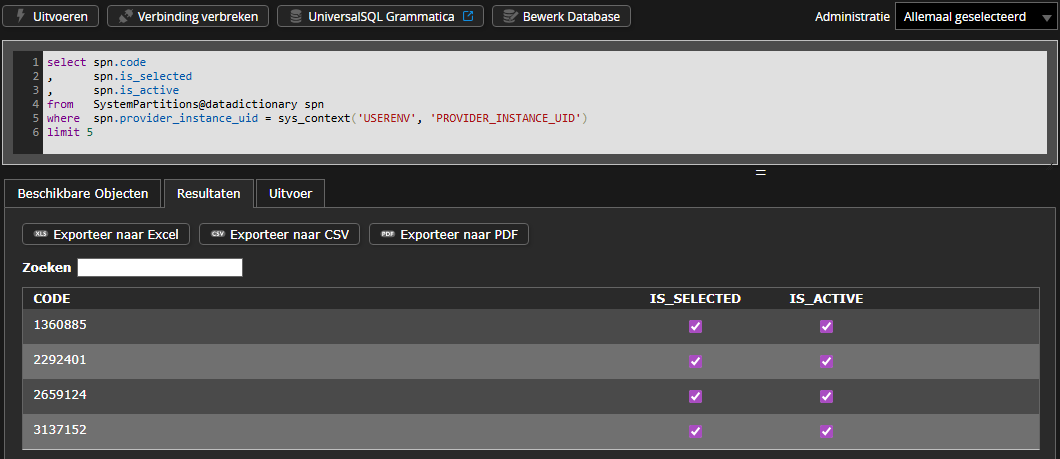
Task: Click the Exporteer naar PDF button
Action: [449, 234]
